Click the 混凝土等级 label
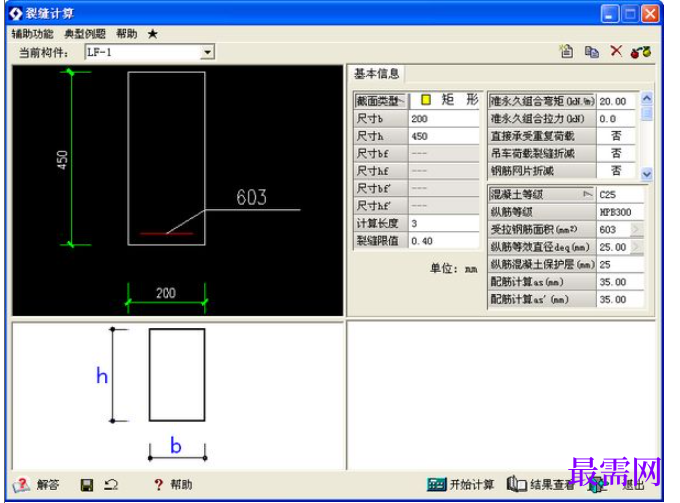 tap(517, 195)
